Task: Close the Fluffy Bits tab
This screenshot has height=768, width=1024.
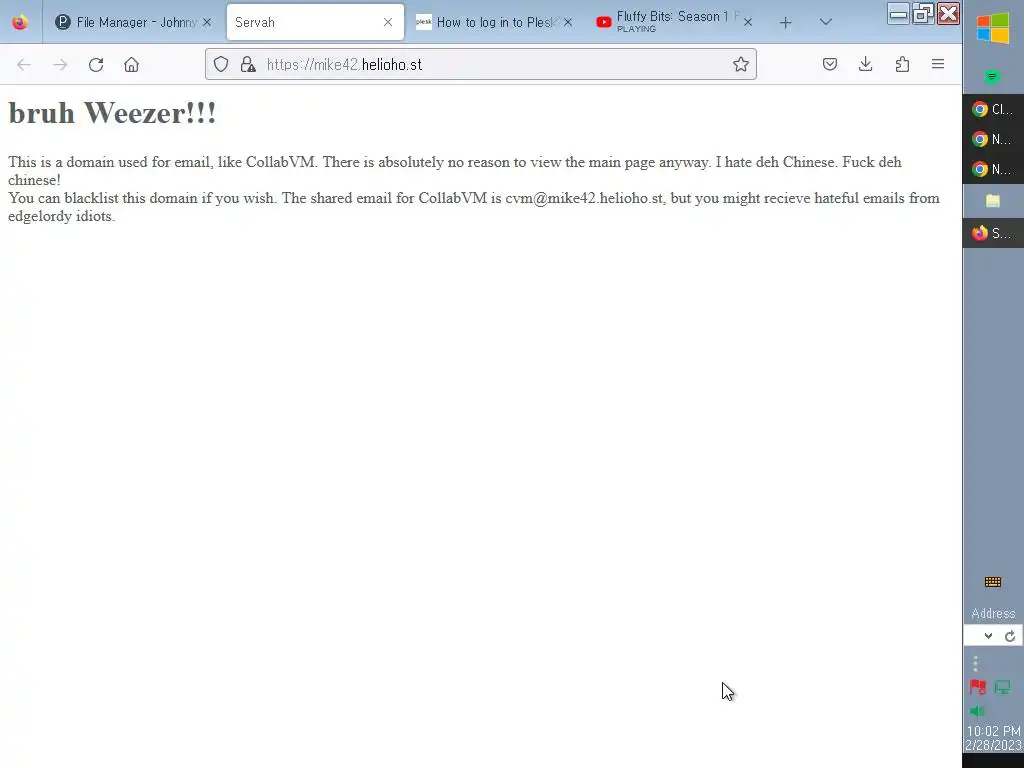Action: tap(748, 22)
